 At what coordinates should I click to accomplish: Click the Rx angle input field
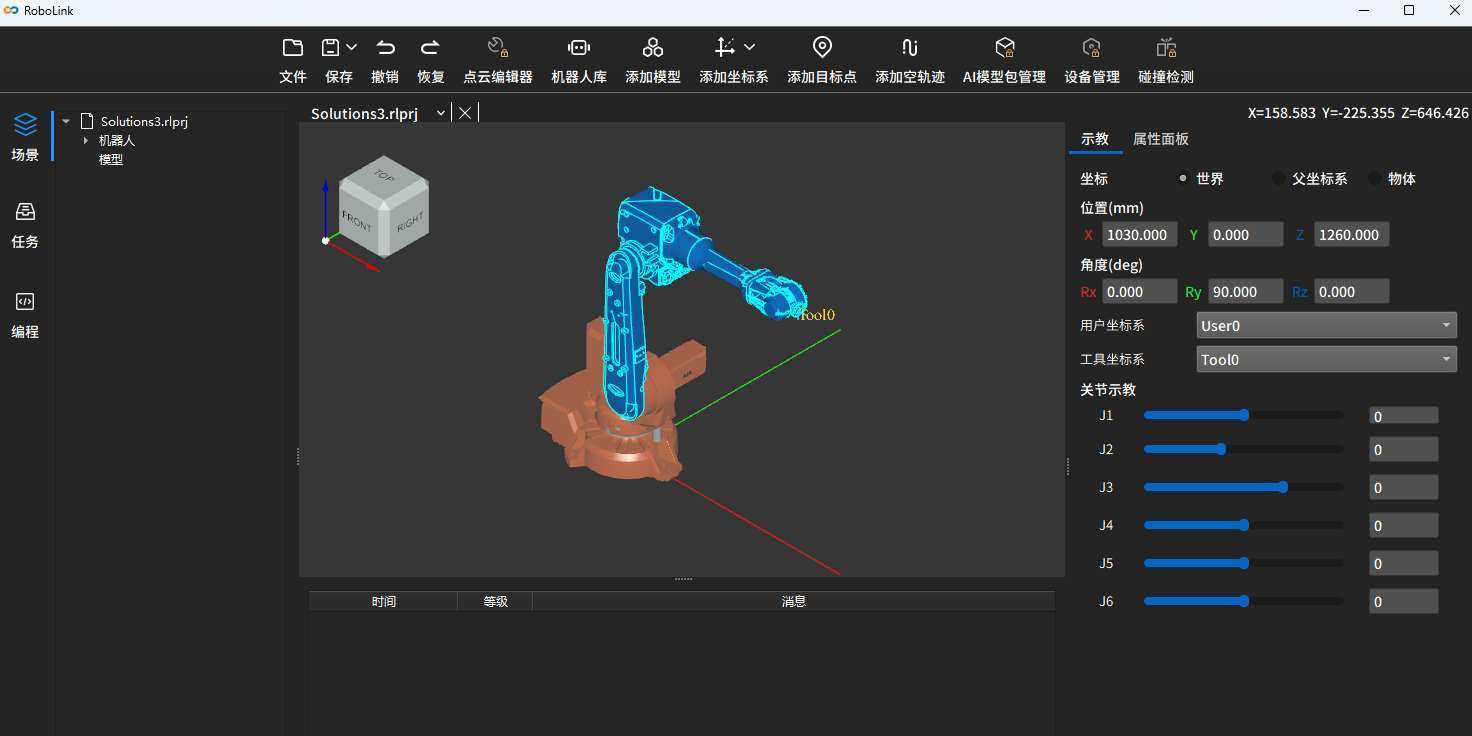1140,292
